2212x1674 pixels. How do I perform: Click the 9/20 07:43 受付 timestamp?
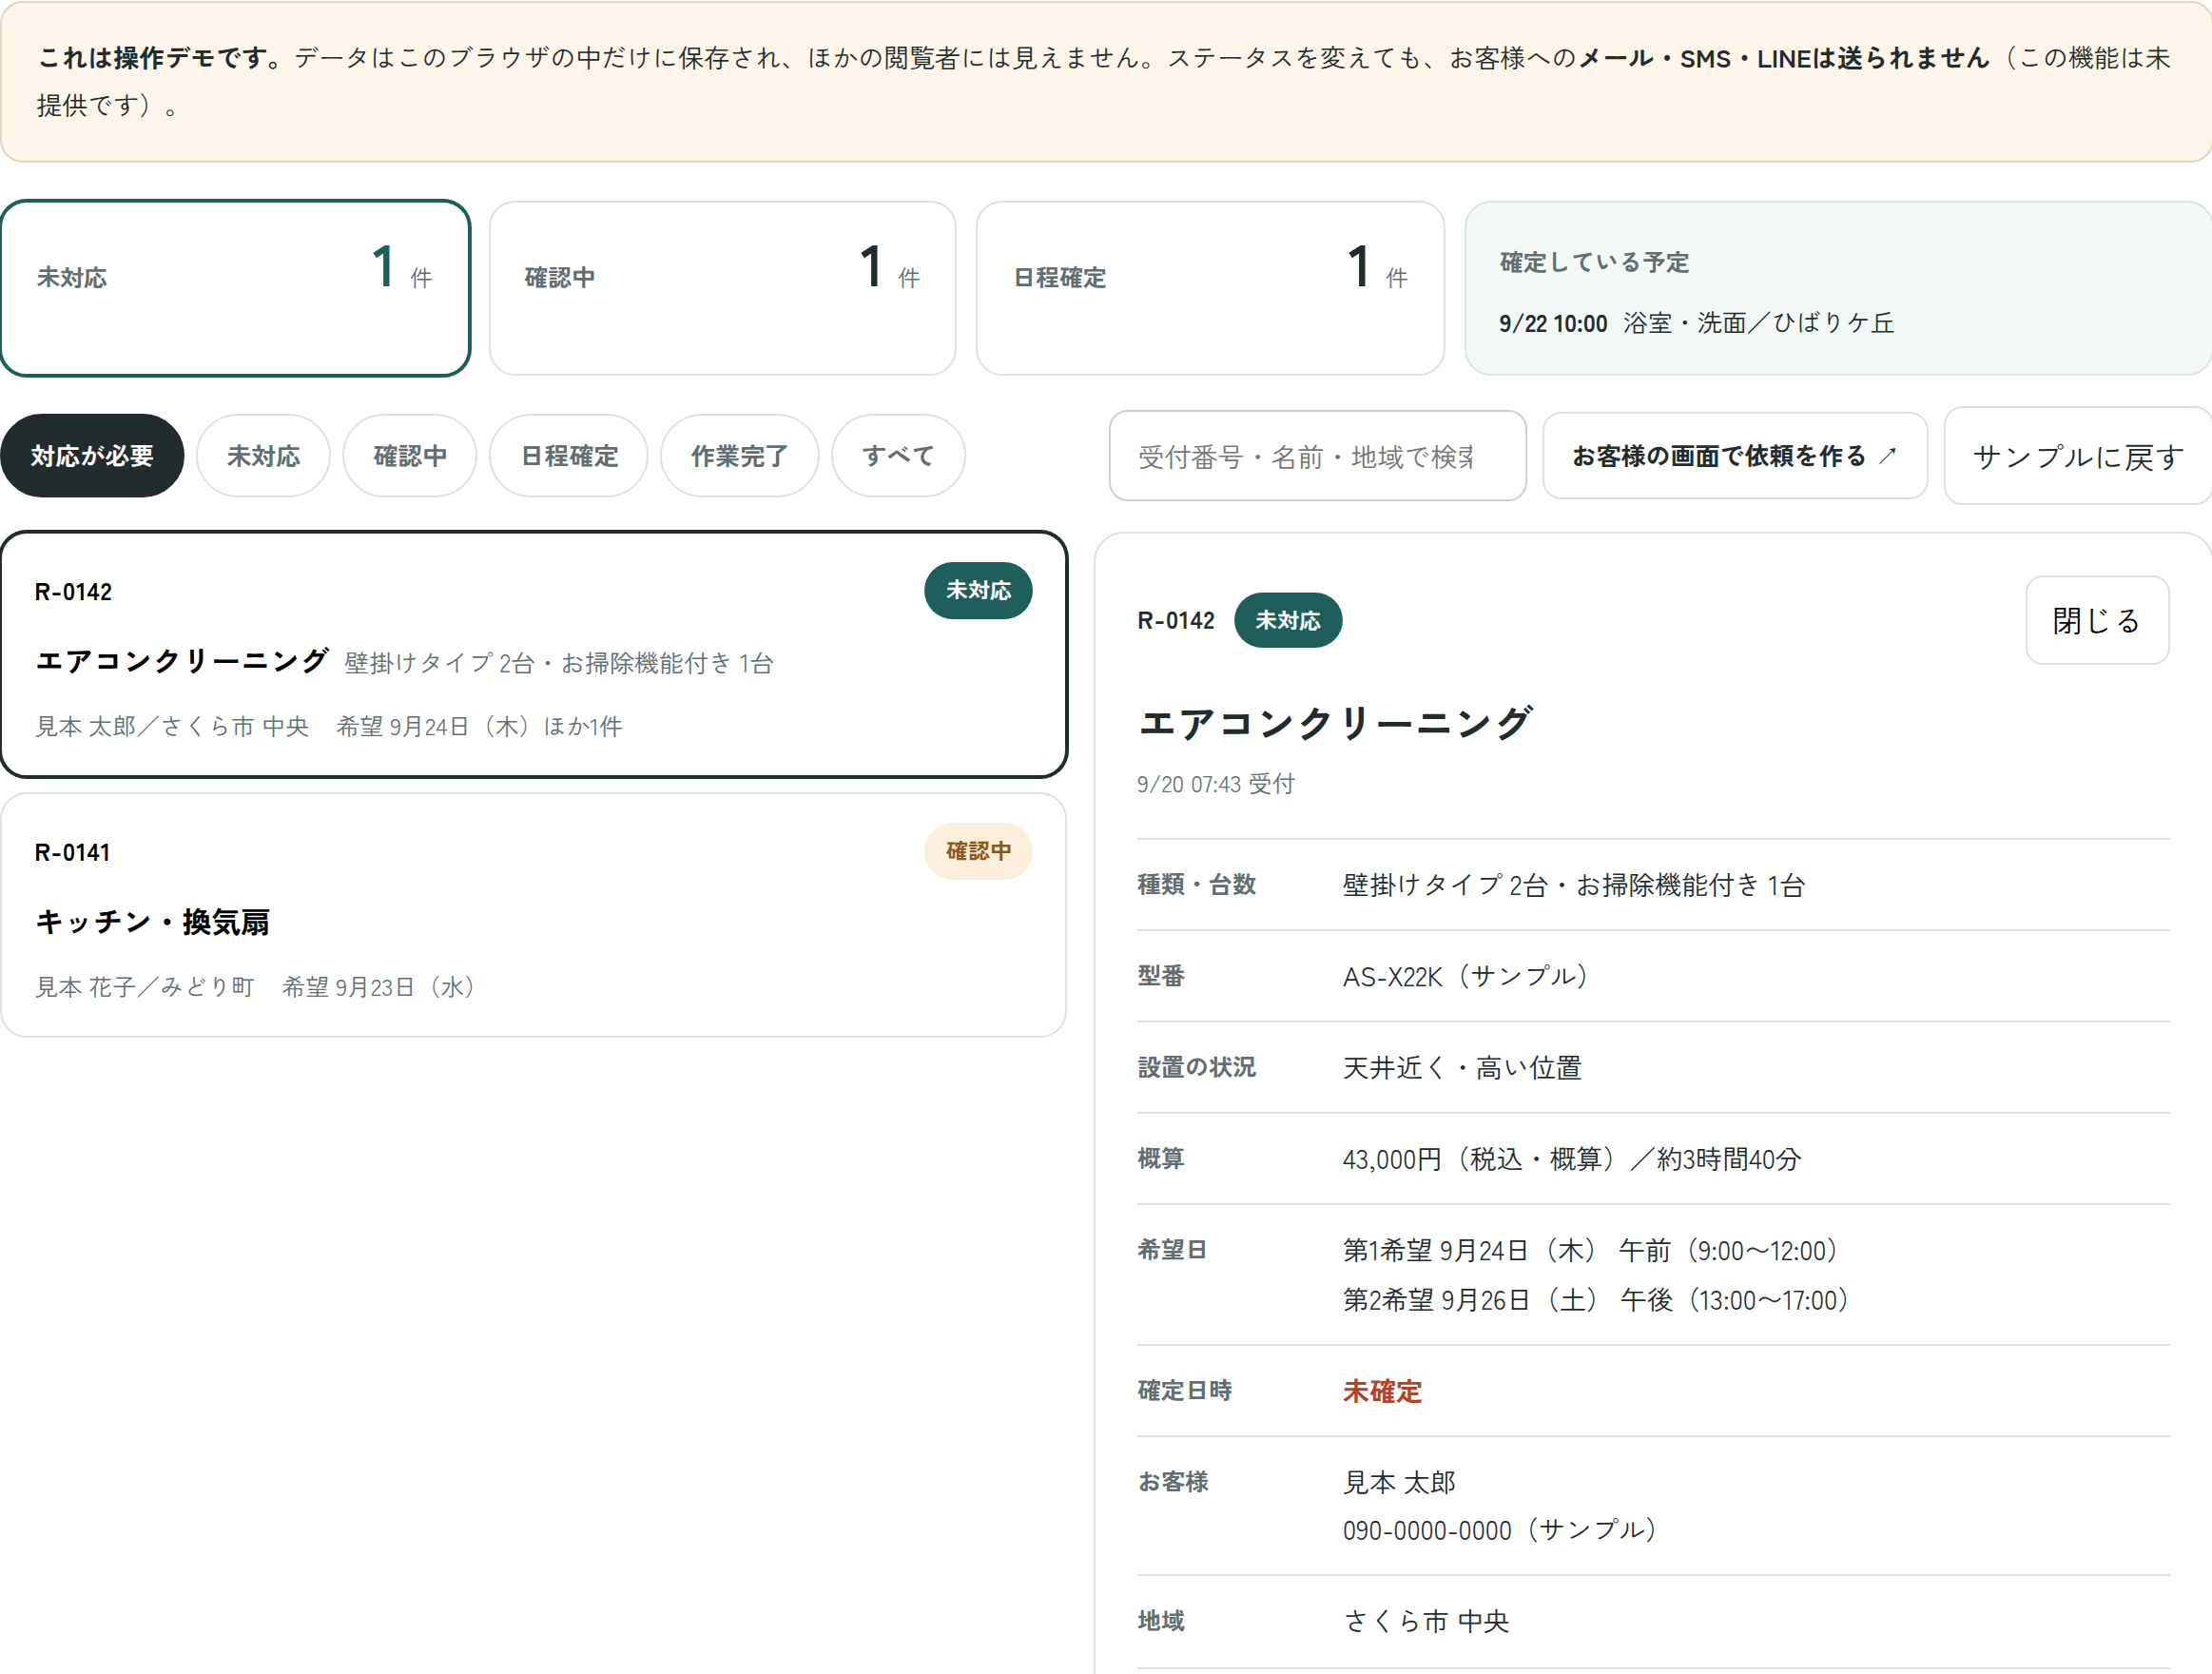tap(1215, 784)
